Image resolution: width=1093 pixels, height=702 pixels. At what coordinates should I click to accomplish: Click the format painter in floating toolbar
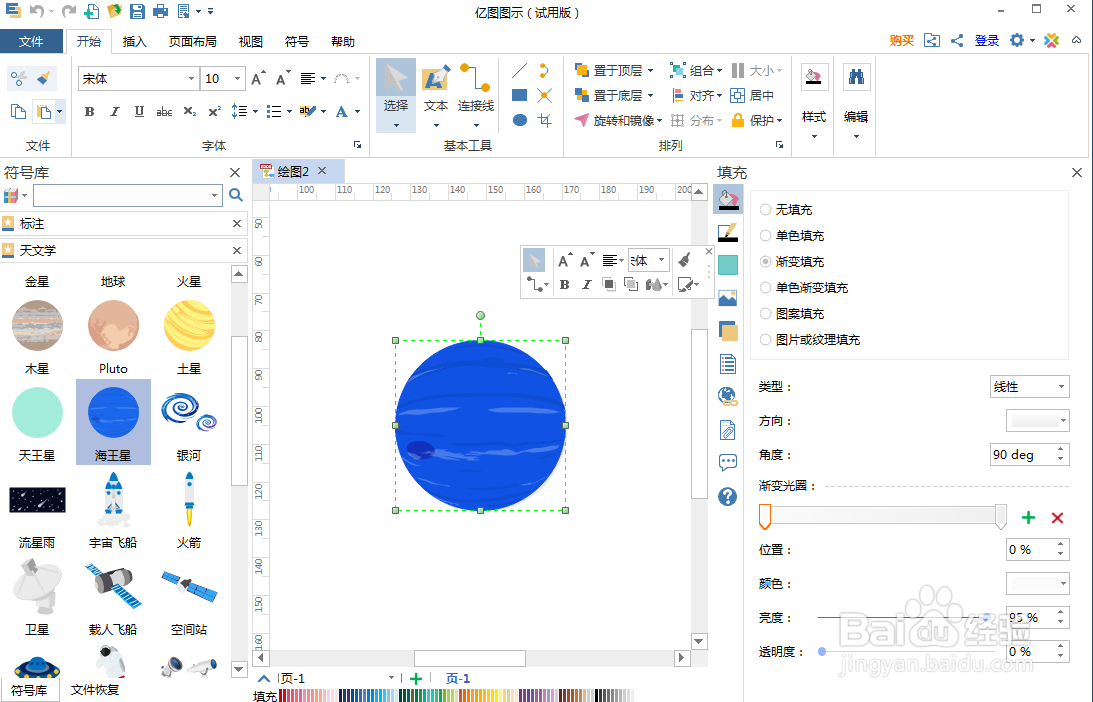[685, 260]
